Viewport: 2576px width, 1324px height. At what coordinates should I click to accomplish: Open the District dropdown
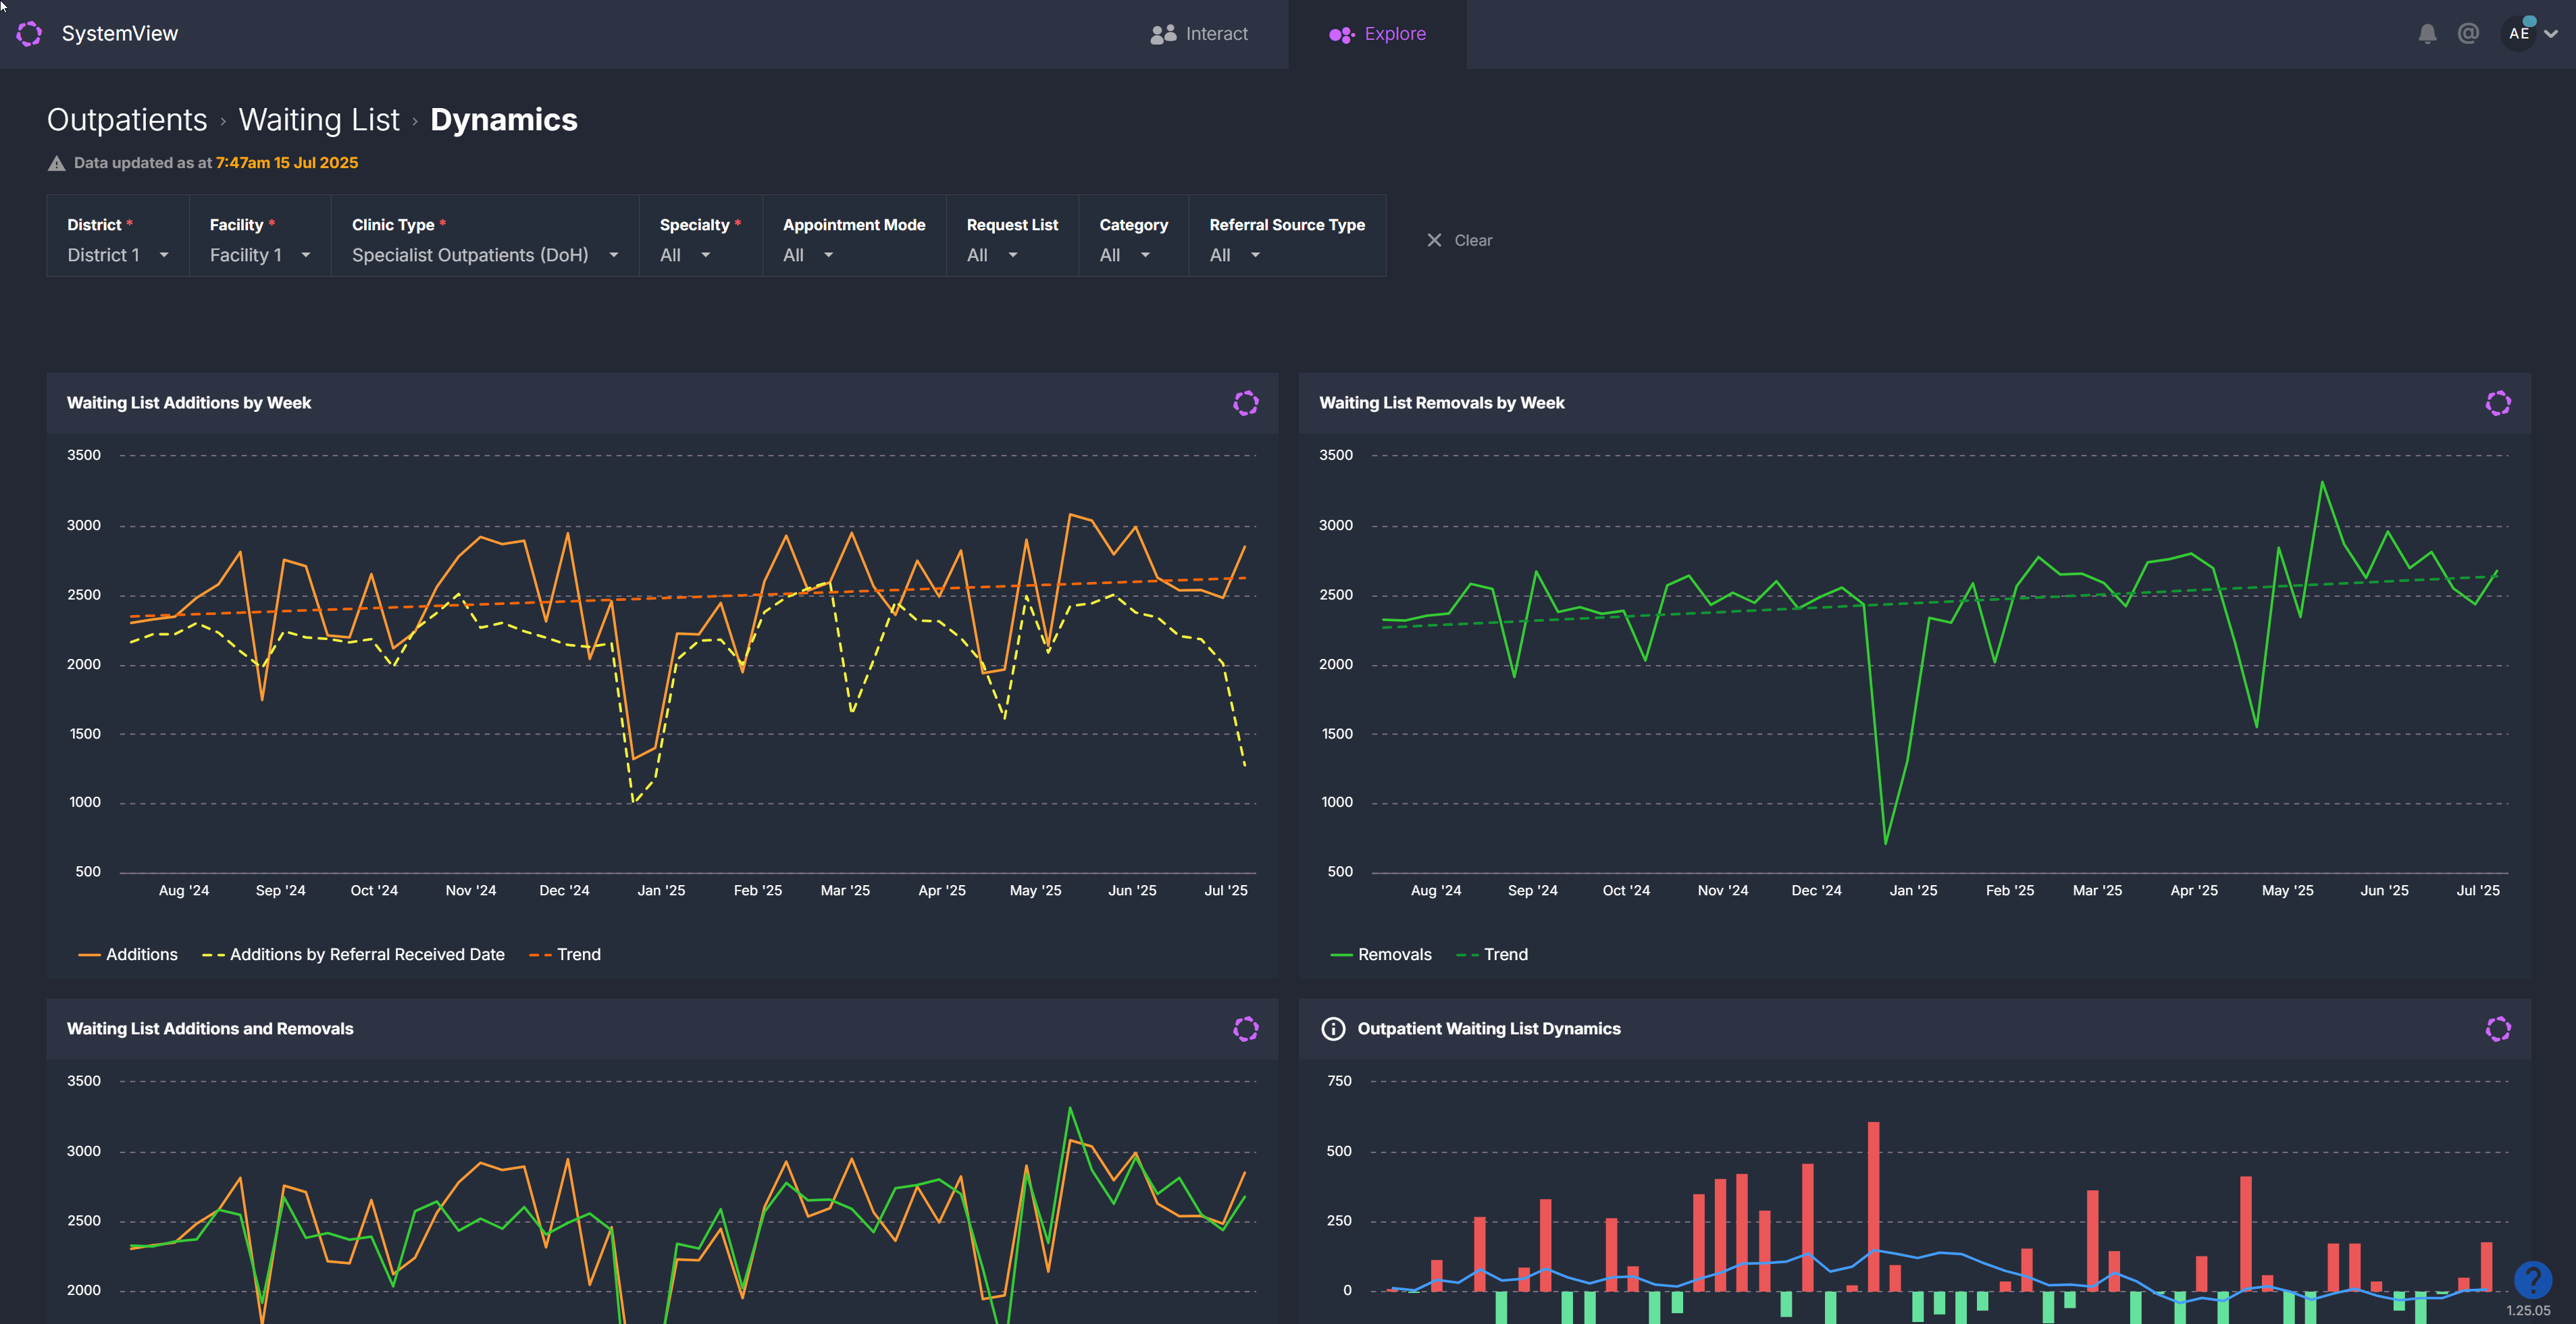[118, 236]
